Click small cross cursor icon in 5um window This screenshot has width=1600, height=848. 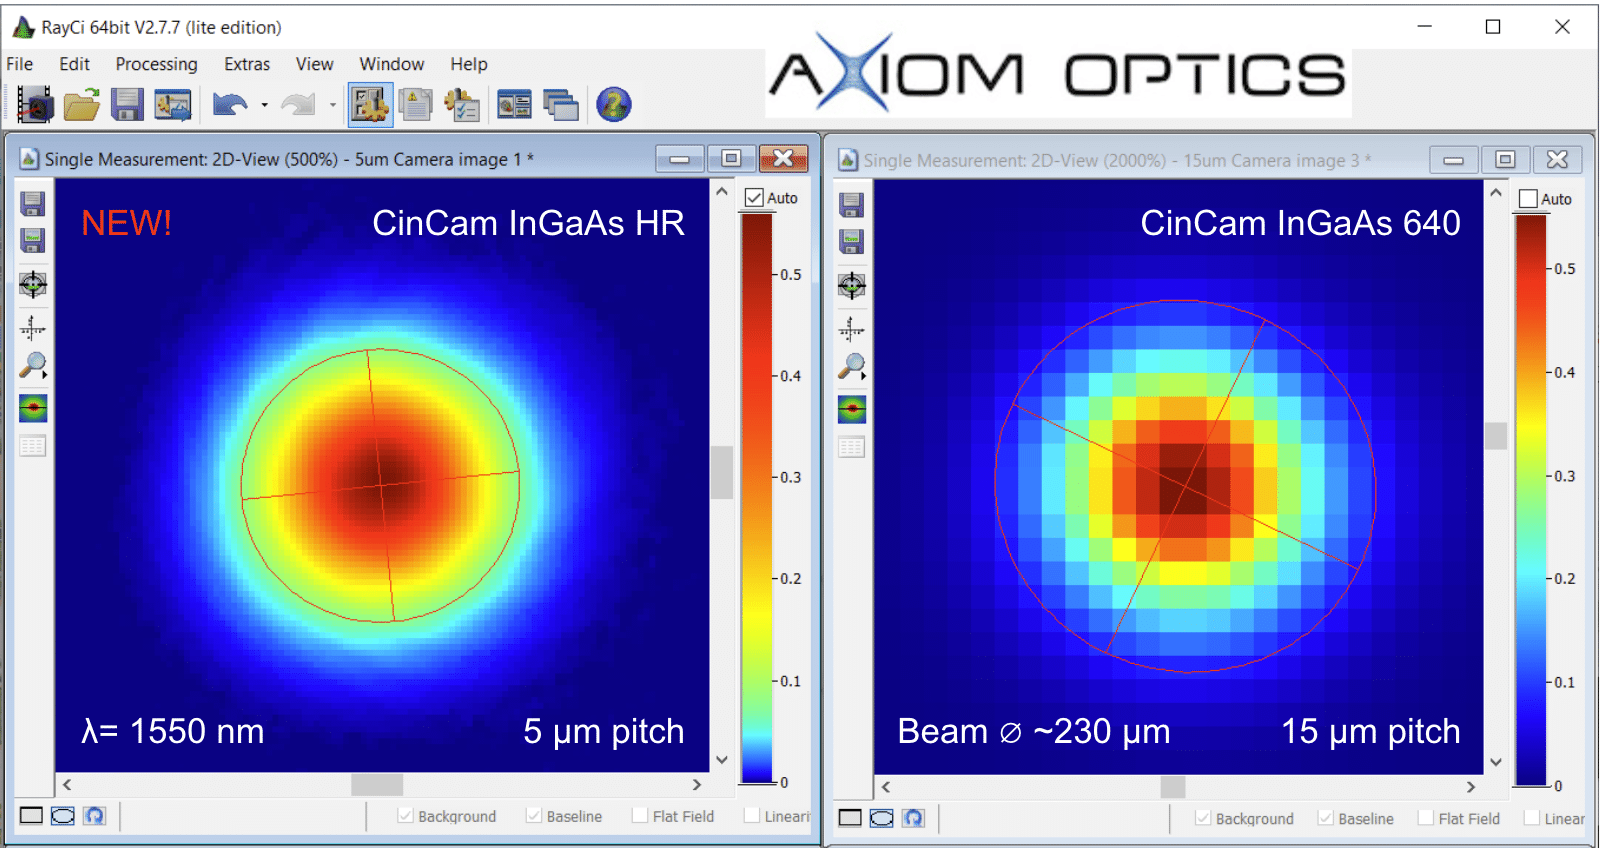33,327
